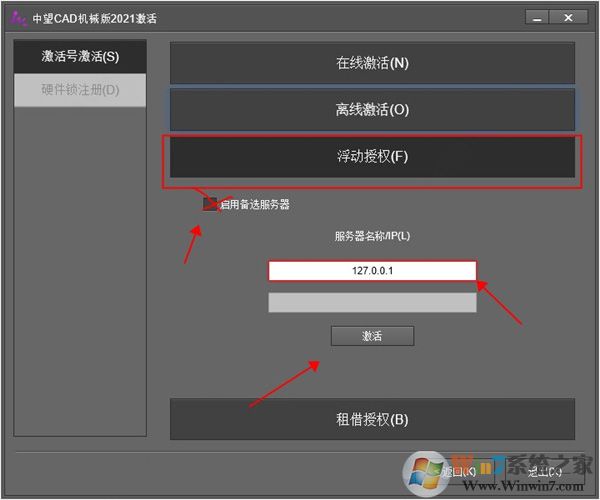600x500 pixels.
Task: Click the 返回 back button
Action: click(459, 472)
